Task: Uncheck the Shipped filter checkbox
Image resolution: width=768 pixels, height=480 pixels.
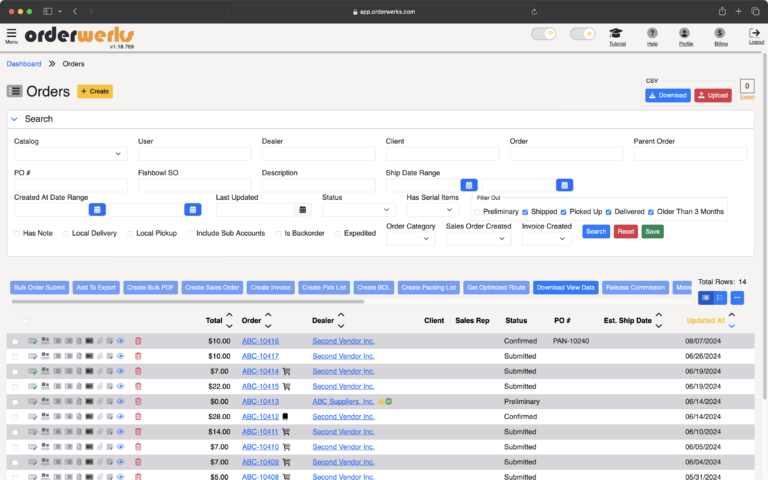Action: [x=525, y=212]
